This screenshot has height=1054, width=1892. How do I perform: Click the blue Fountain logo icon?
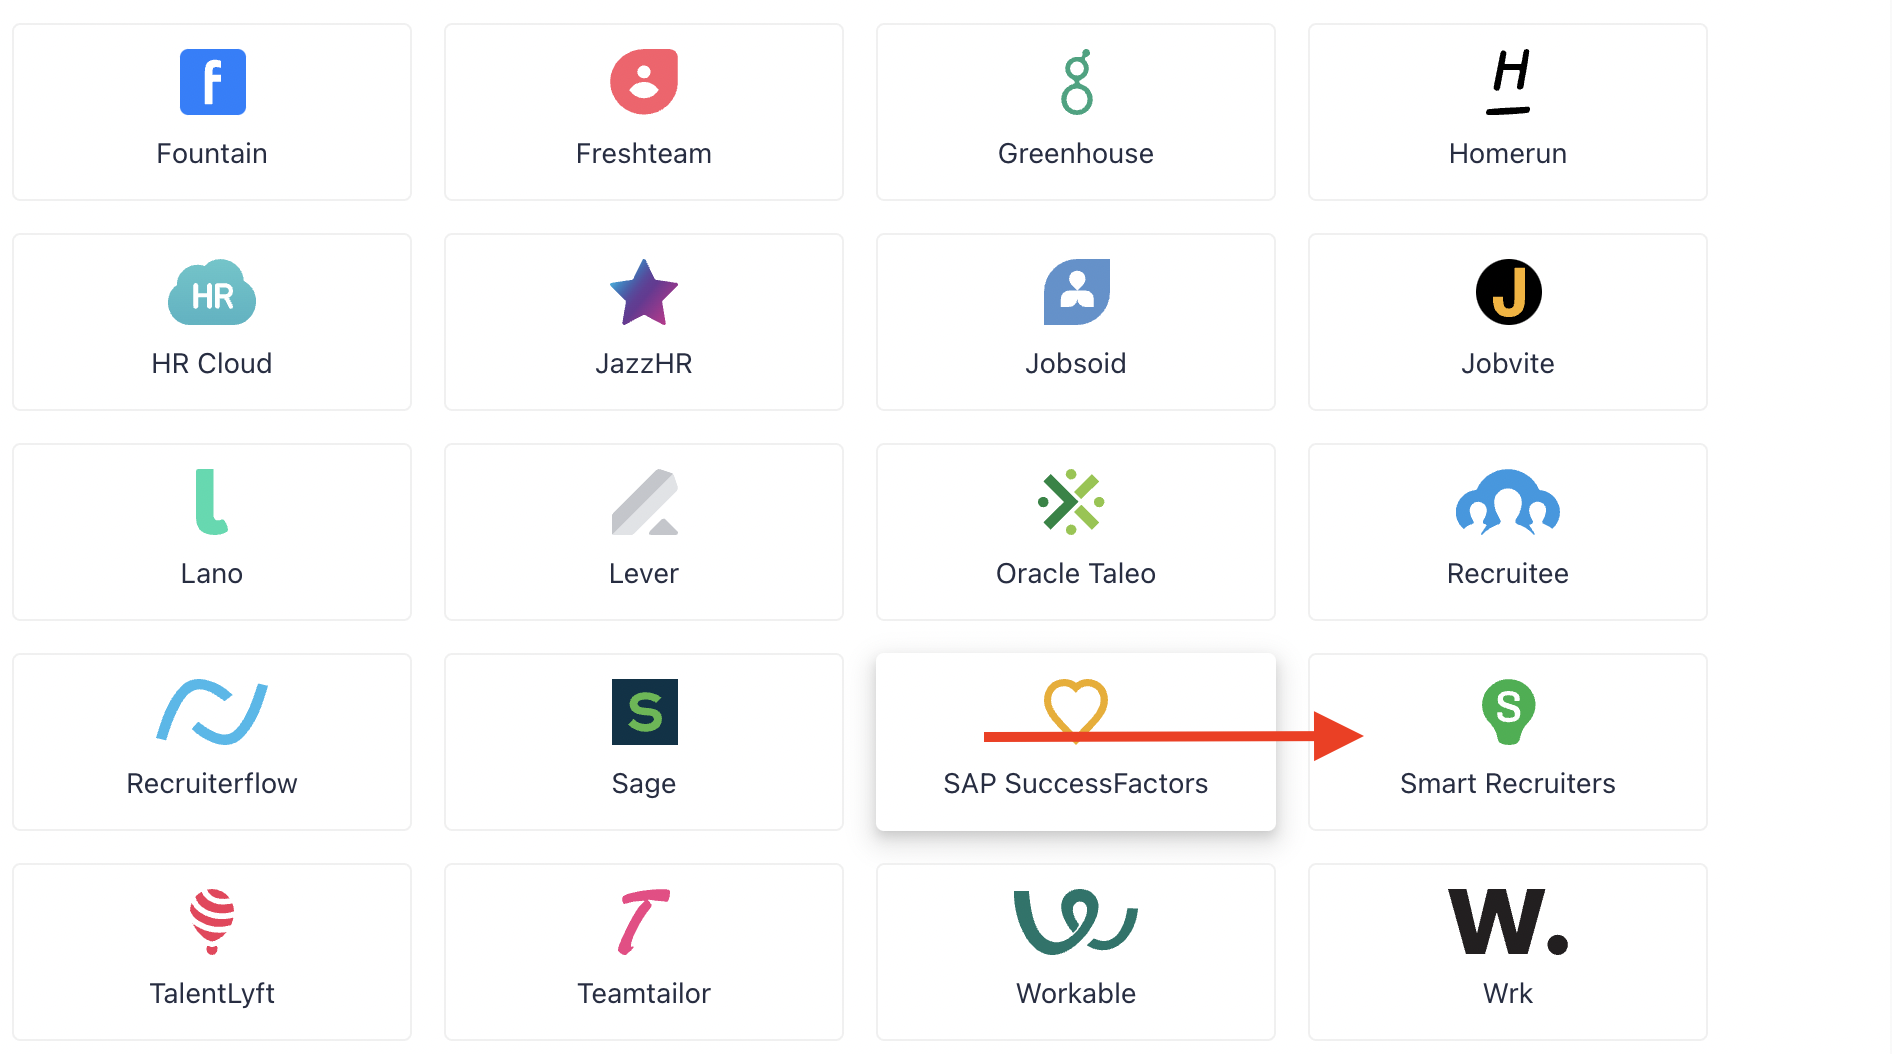212,82
